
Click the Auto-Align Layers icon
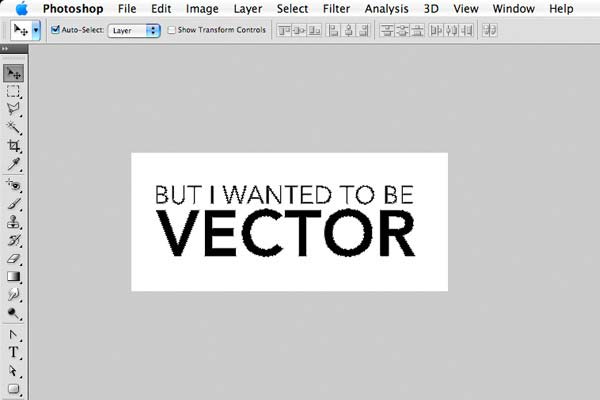tap(489, 30)
